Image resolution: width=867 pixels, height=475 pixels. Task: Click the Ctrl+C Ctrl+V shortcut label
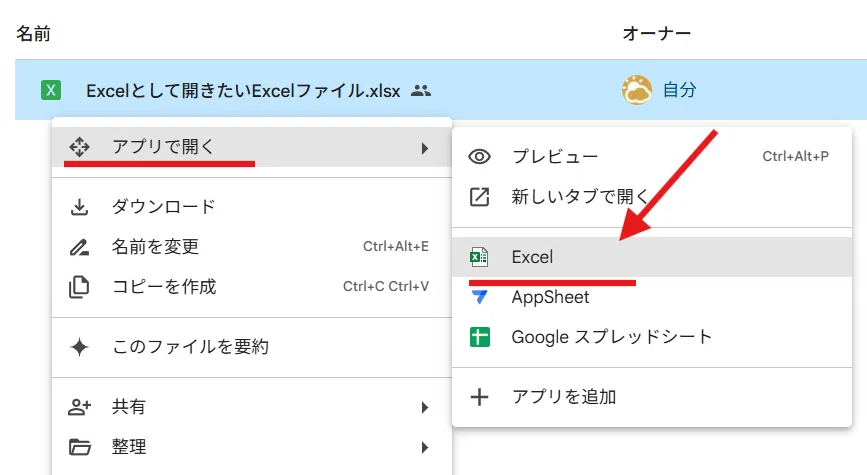coord(385,286)
